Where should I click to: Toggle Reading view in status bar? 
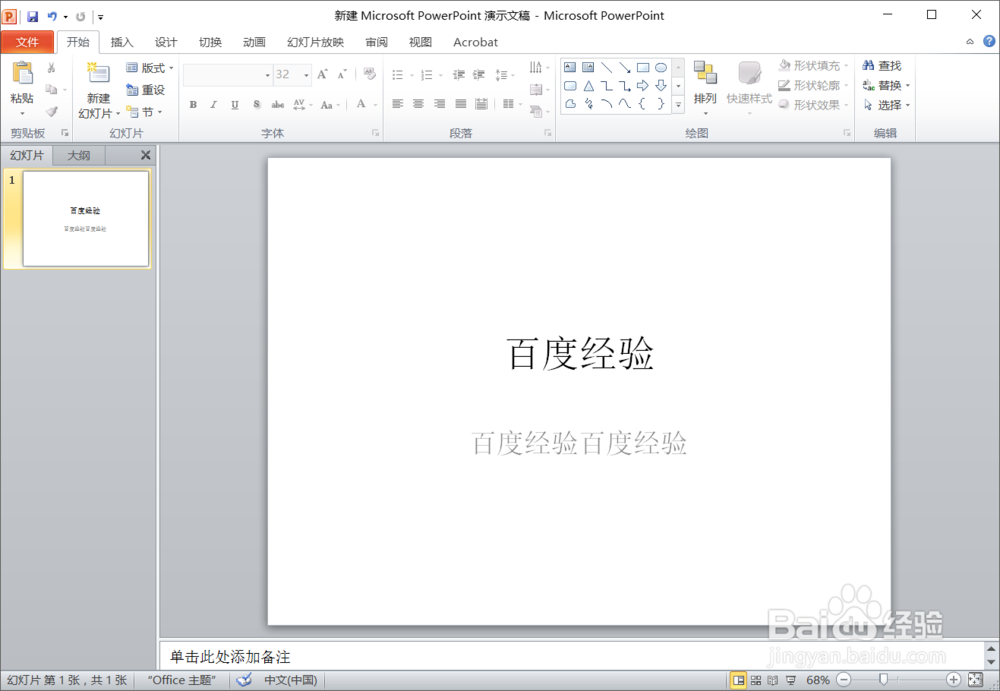pyautogui.click(x=774, y=680)
